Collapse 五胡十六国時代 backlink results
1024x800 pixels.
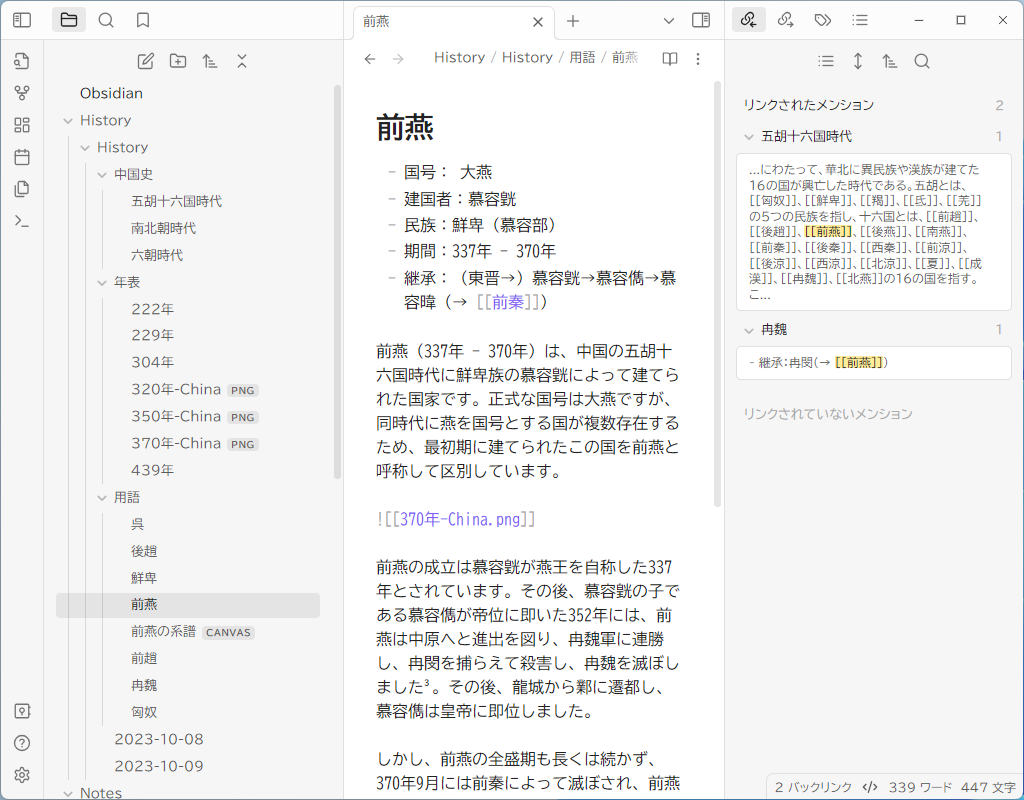pyautogui.click(x=749, y=136)
